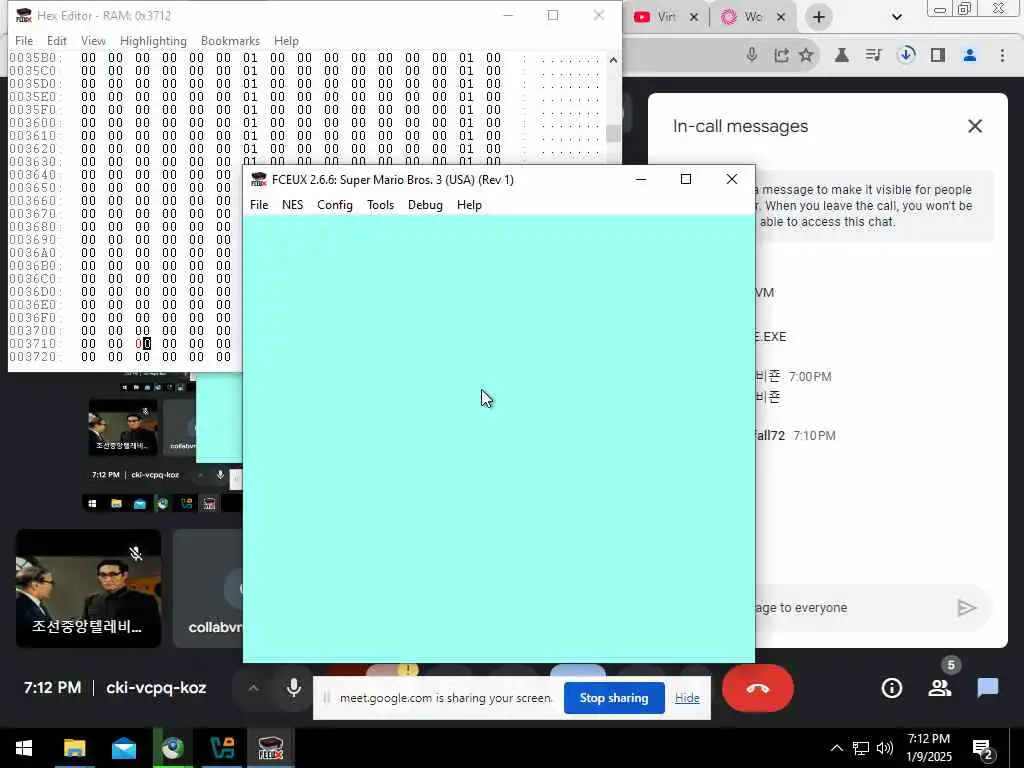1024x768 pixels.
Task: Expand the tab search dropdown chevron
Action: 897,17
